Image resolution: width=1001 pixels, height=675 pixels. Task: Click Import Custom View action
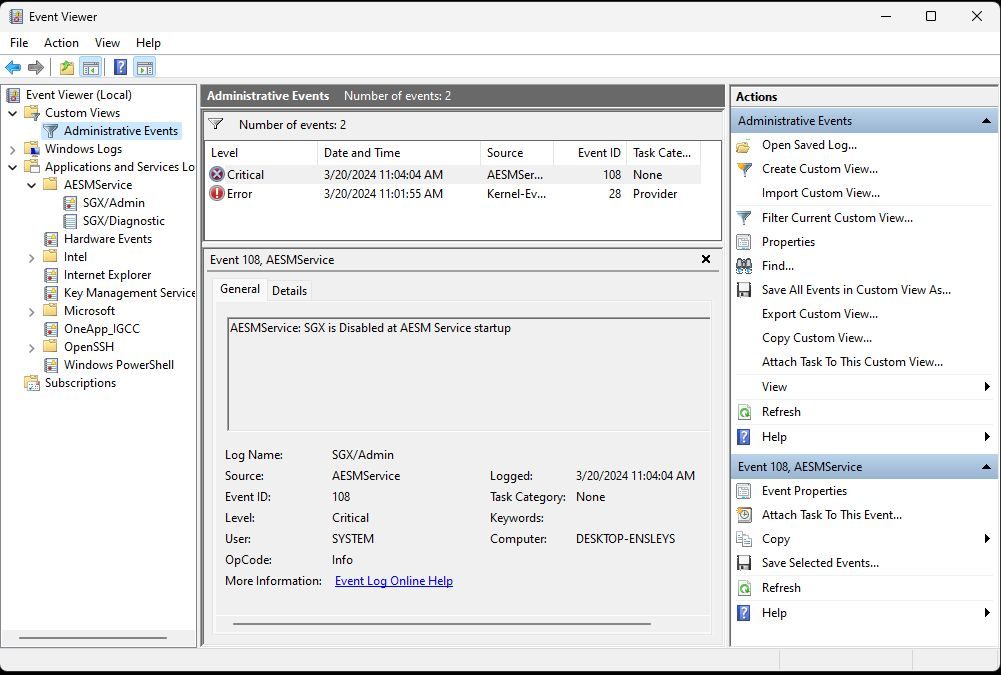(820, 193)
